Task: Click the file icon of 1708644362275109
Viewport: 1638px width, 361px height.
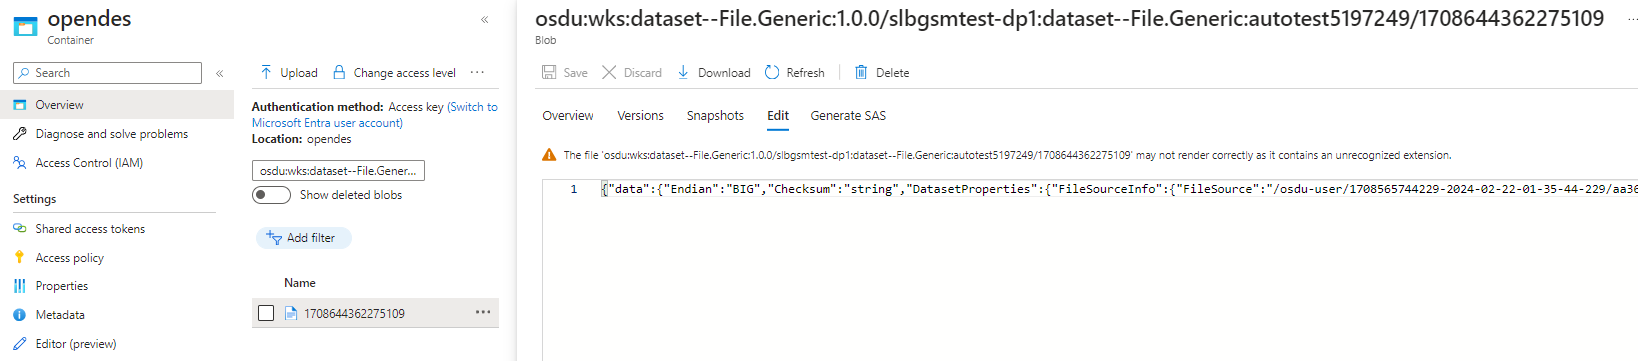Action: click(291, 314)
